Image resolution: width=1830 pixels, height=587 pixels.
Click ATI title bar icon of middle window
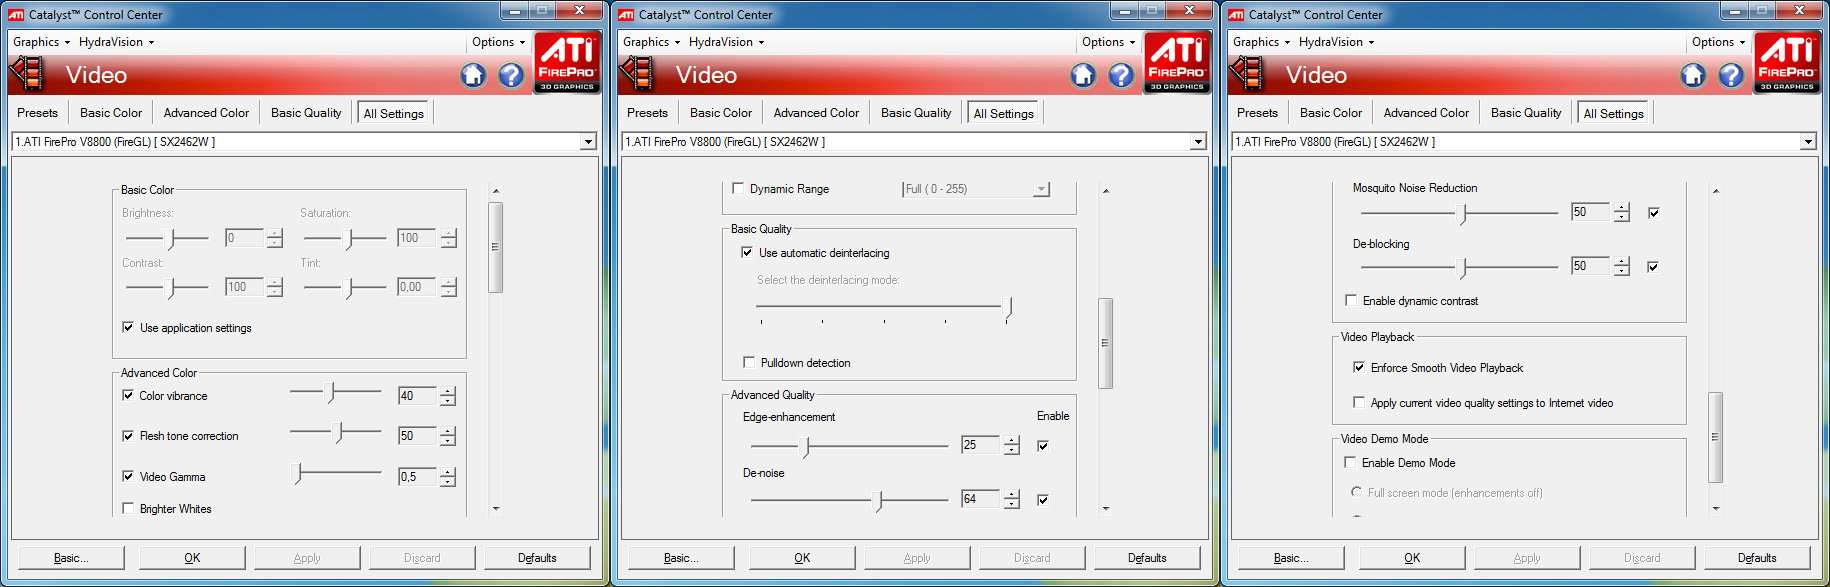626,15
